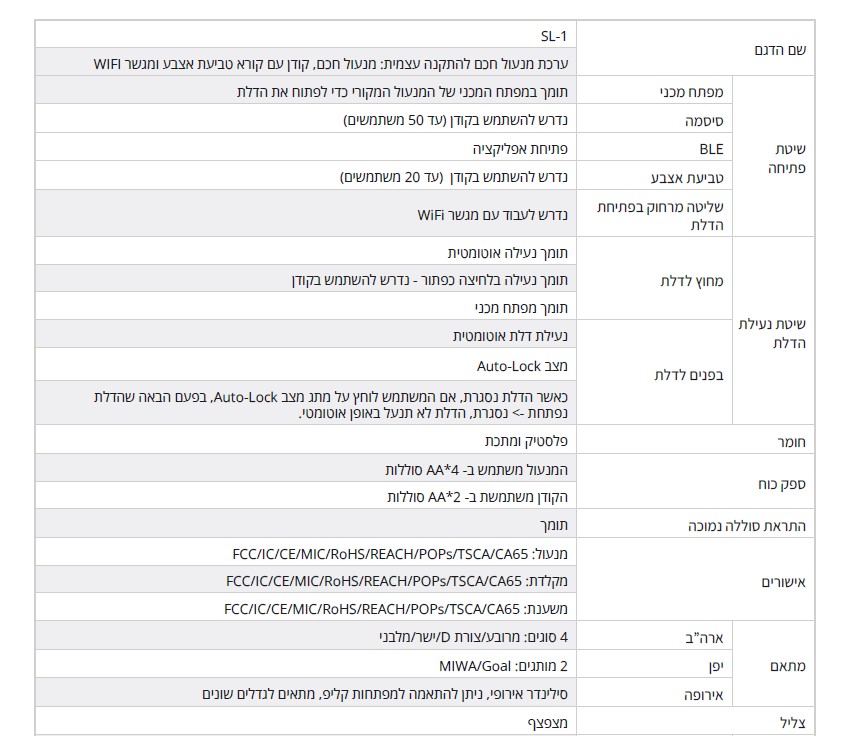Click the התראת סוללה נמוכה label

pyautogui.click(x=745, y=526)
